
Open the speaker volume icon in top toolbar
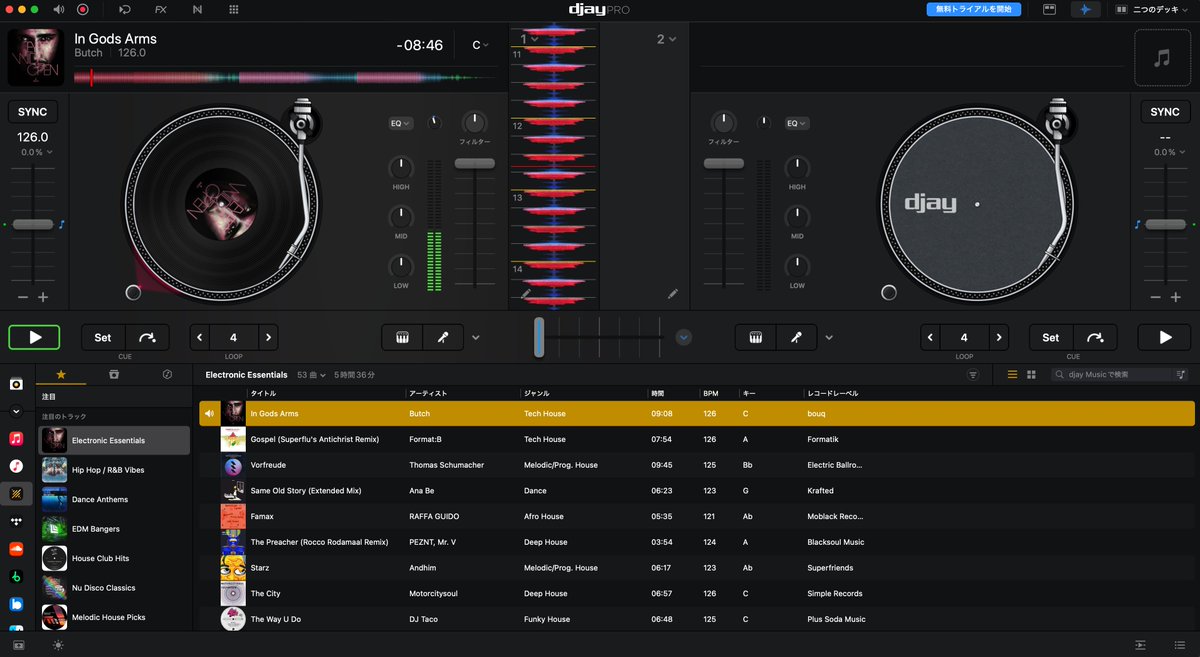(58, 9)
